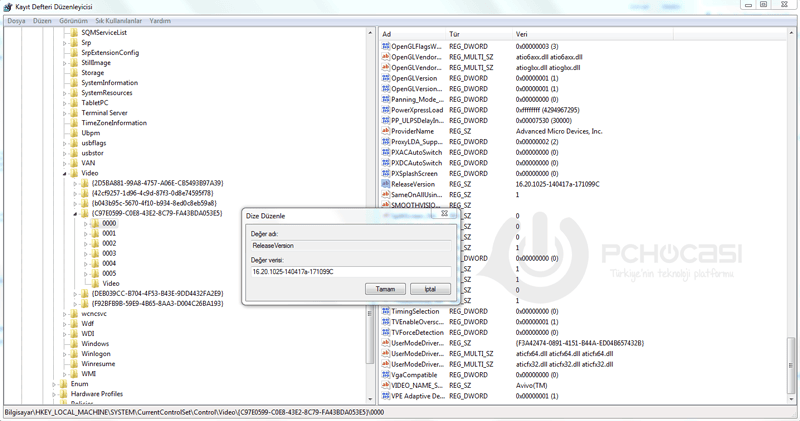Select the PXSplashScreen value icon
800x421 pixels.
point(385,174)
